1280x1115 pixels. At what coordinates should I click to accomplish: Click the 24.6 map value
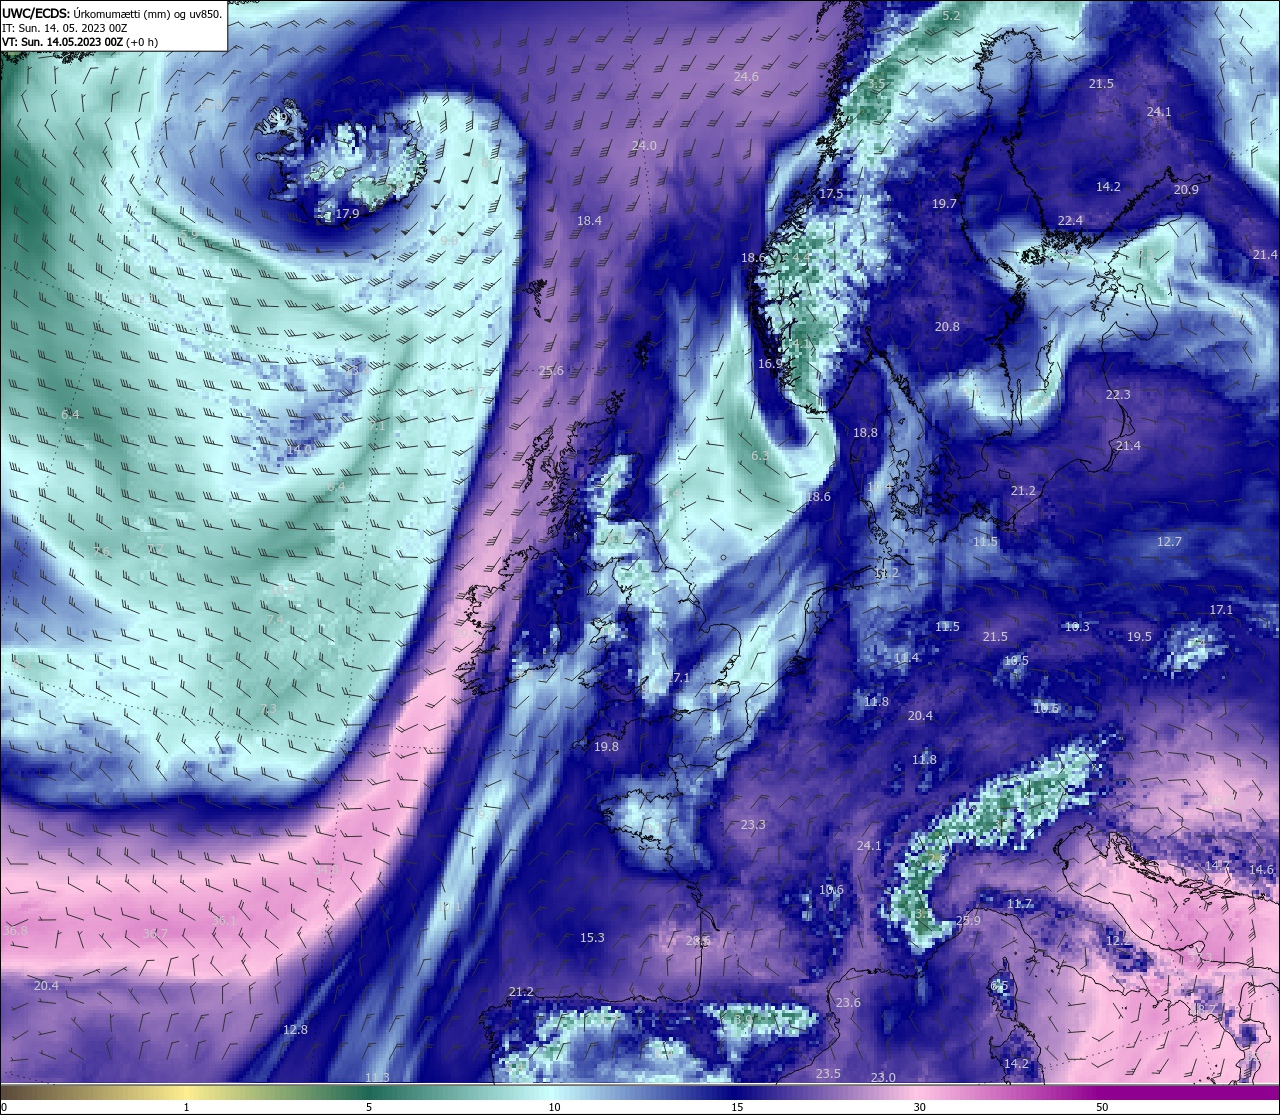746,77
